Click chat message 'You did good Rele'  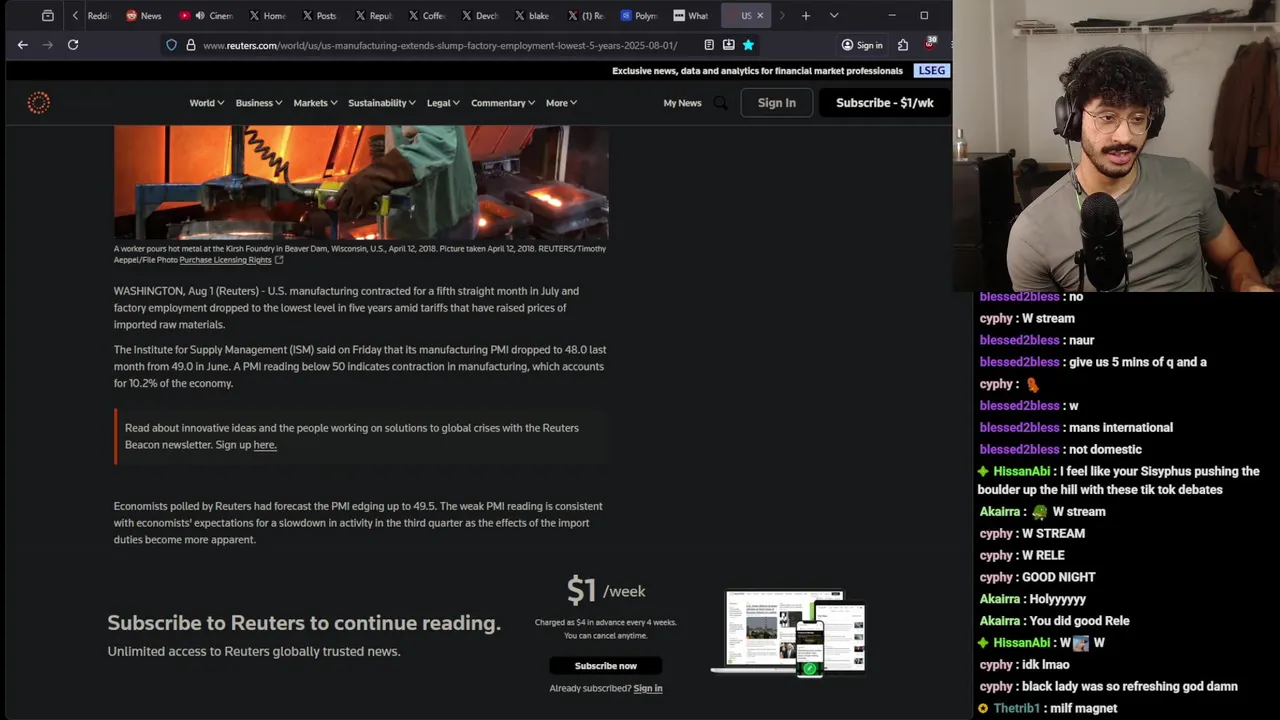point(1079,621)
